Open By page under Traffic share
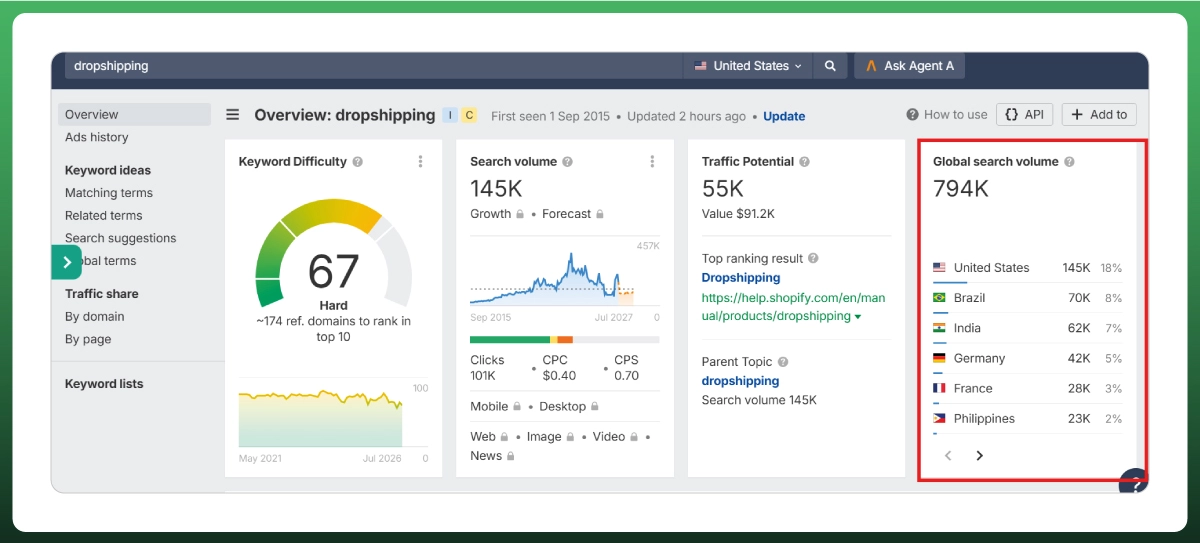1200x543 pixels. (89, 339)
